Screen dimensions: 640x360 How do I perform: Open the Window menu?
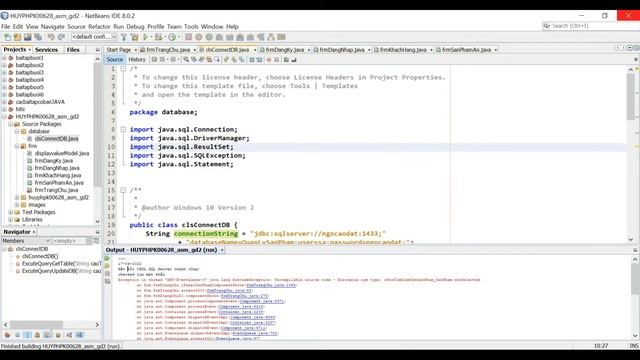pyautogui.click(x=212, y=27)
